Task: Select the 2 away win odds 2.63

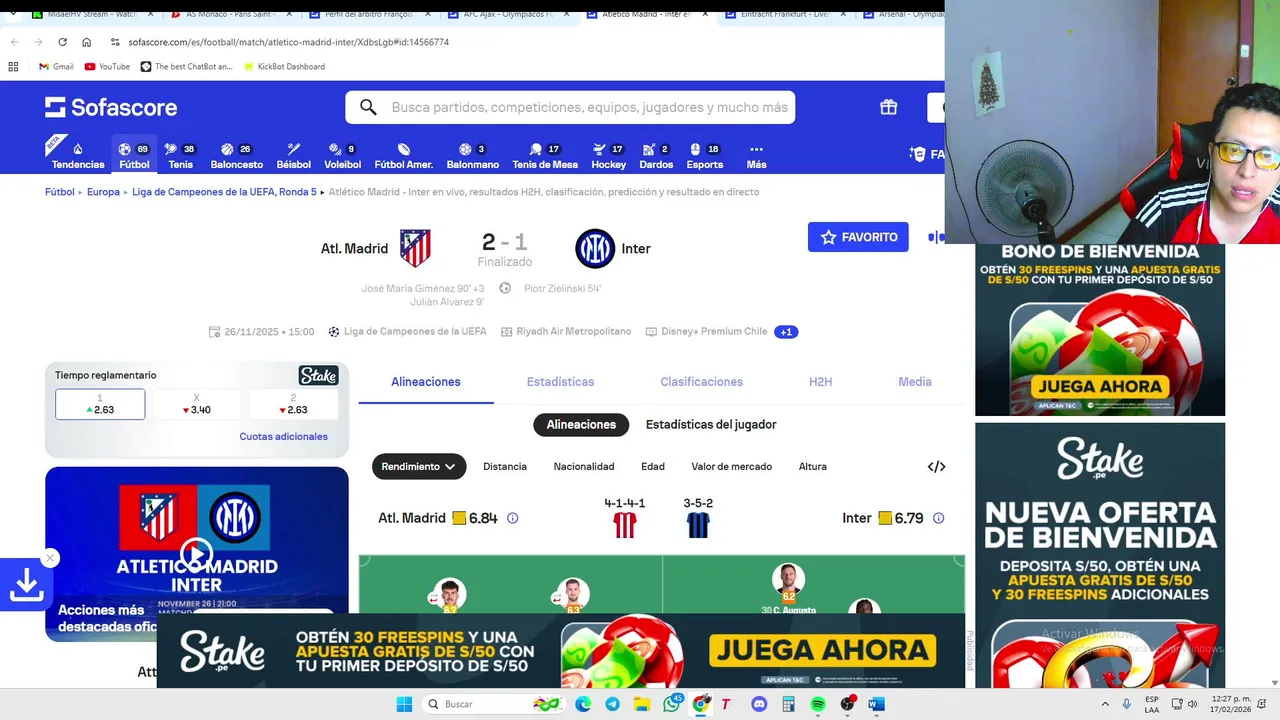Action: [293, 404]
